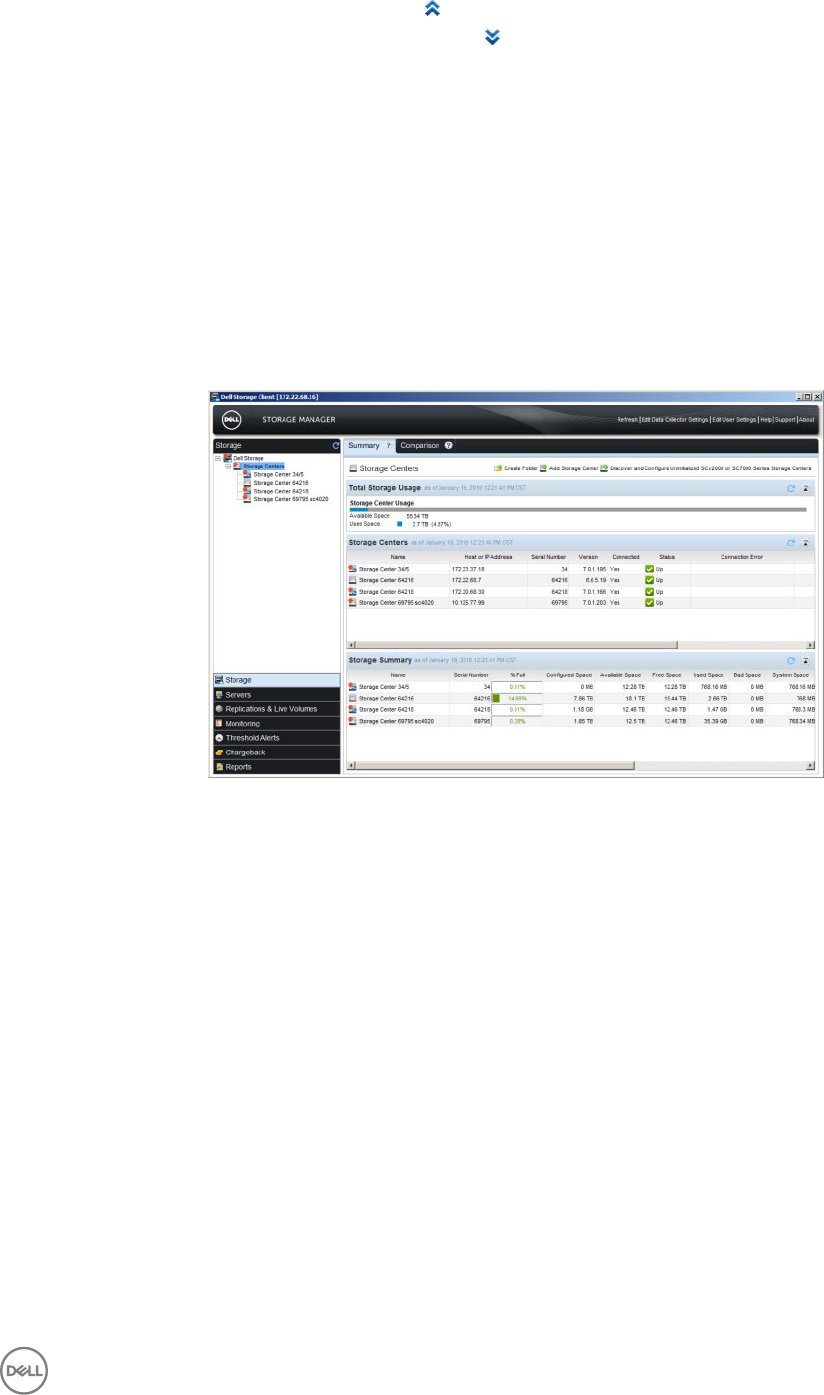Click %Full bar for Storage Center 64216
This screenshot has height=1395, width=824.
517,698
